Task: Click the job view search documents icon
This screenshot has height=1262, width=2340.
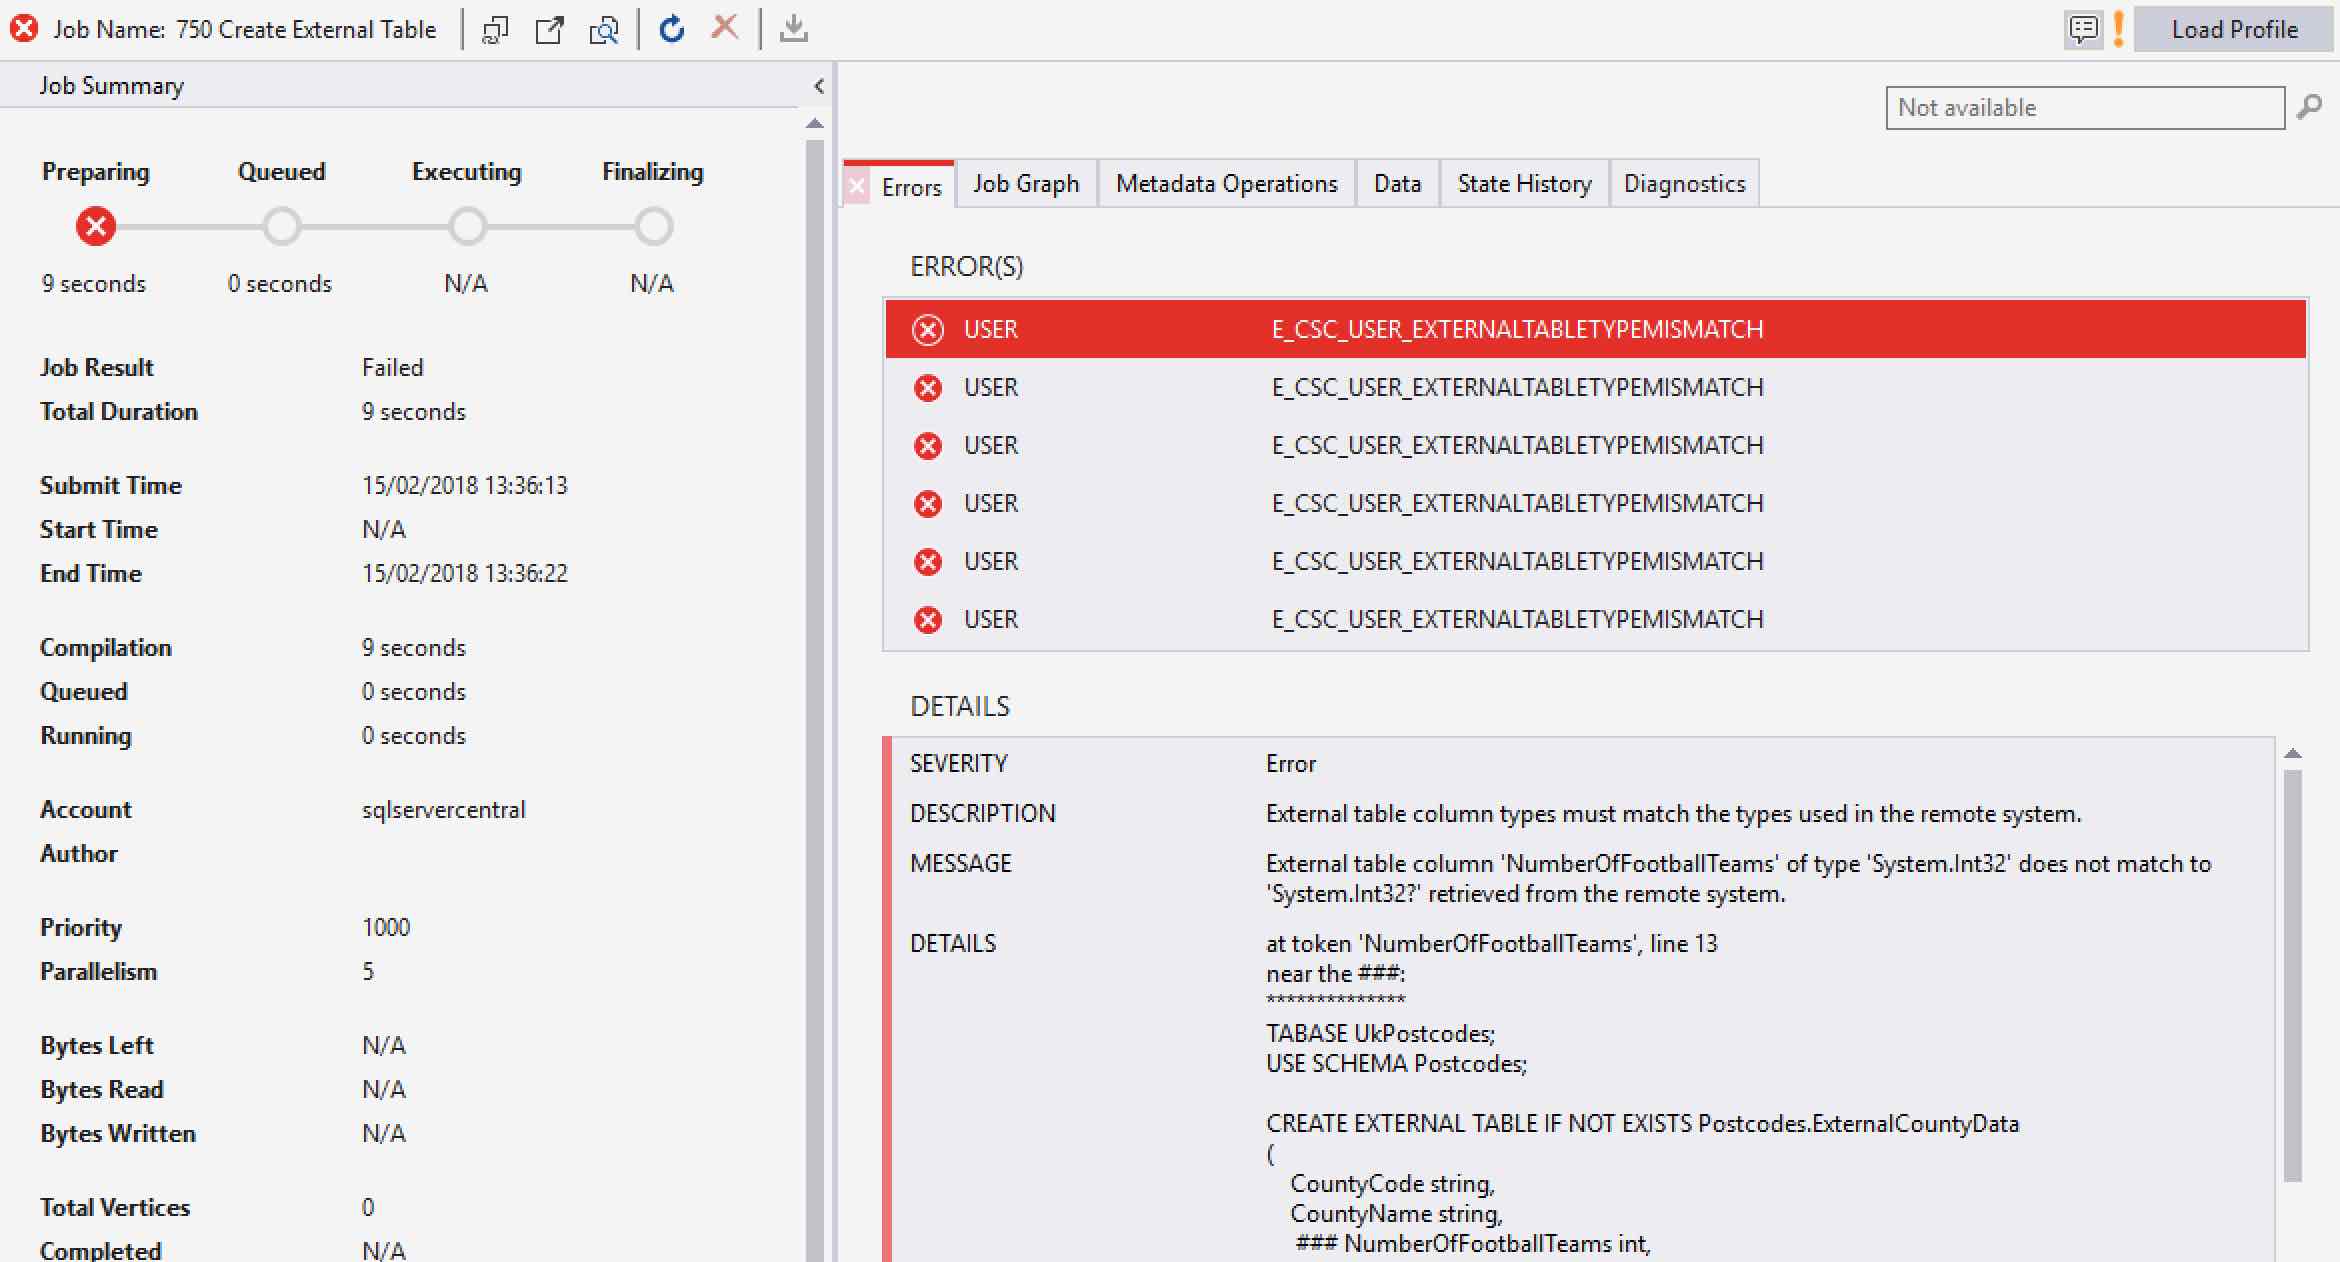Action: [604, 30]
